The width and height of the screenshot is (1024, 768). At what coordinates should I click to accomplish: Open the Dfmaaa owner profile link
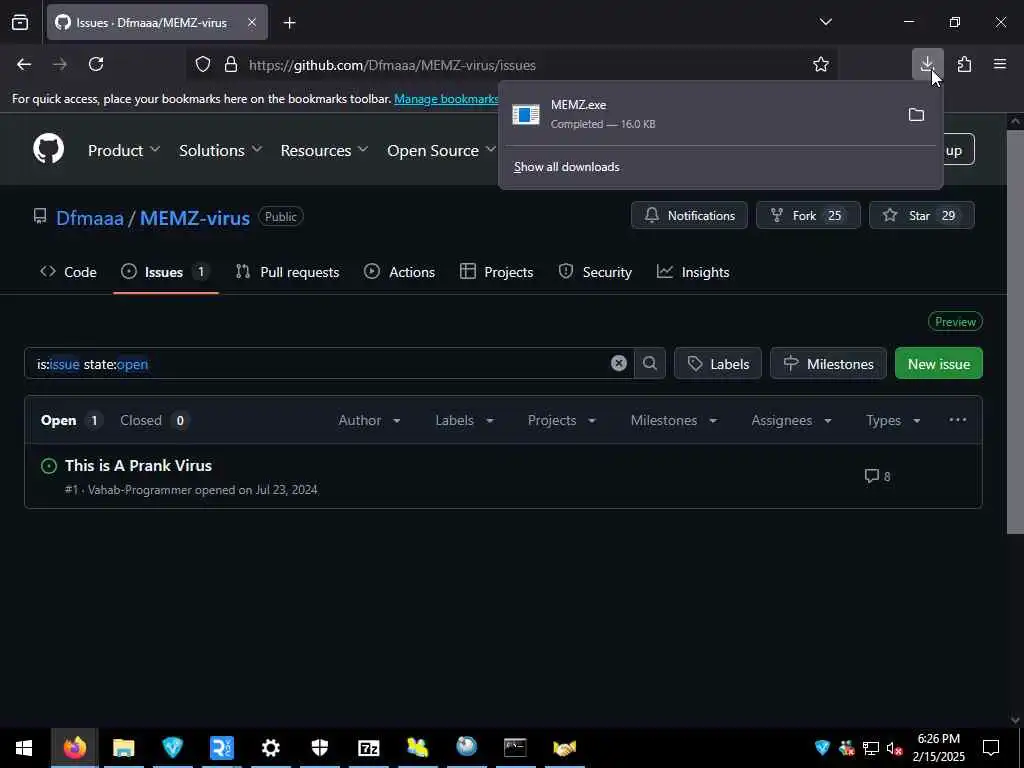pos(89,217)
